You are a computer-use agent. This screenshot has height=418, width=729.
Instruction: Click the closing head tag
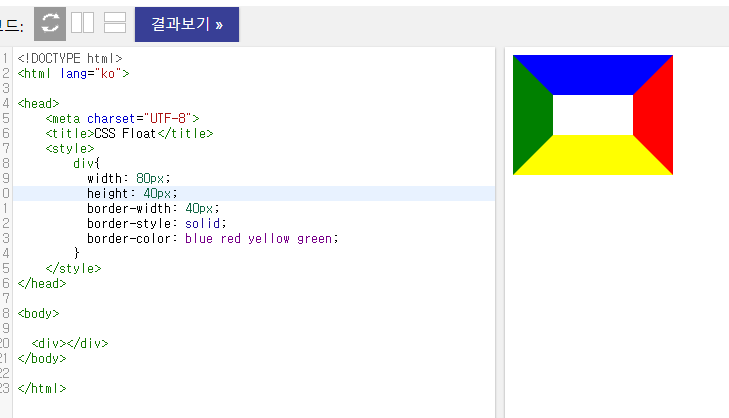tap(42, 283)
